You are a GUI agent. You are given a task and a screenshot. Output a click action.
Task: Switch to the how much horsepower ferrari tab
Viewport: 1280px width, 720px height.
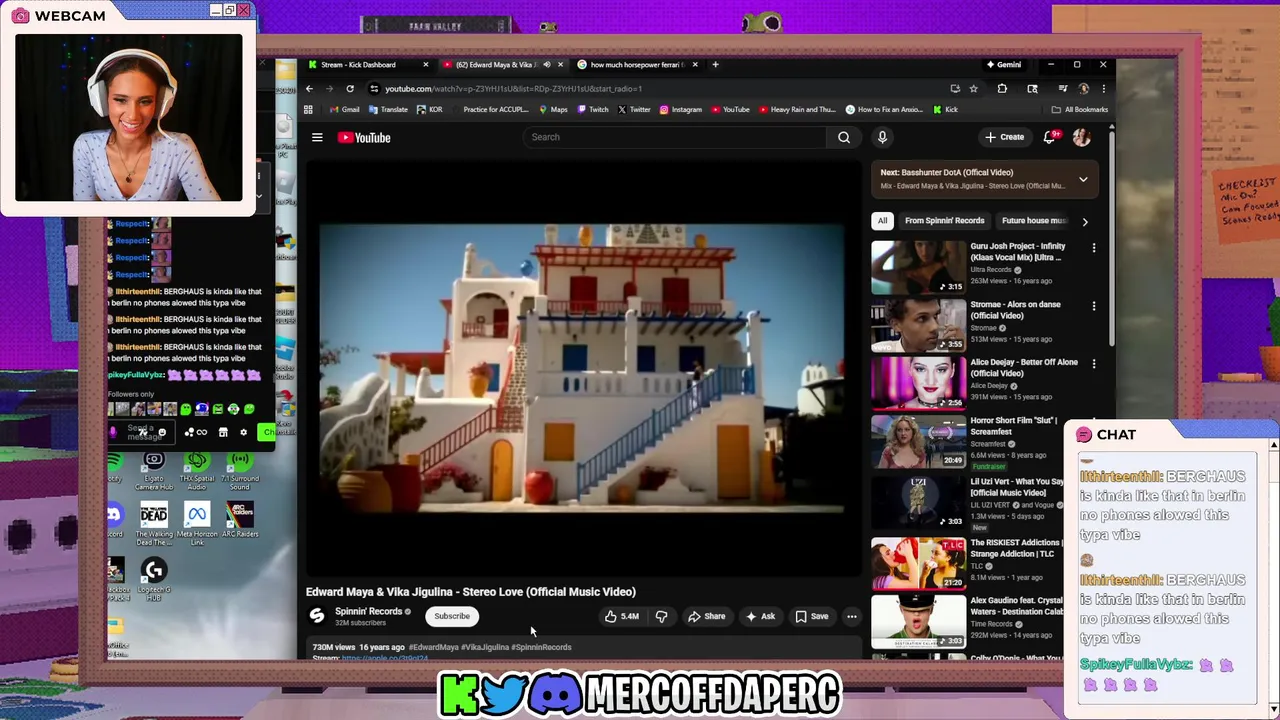tap(636, 65)
